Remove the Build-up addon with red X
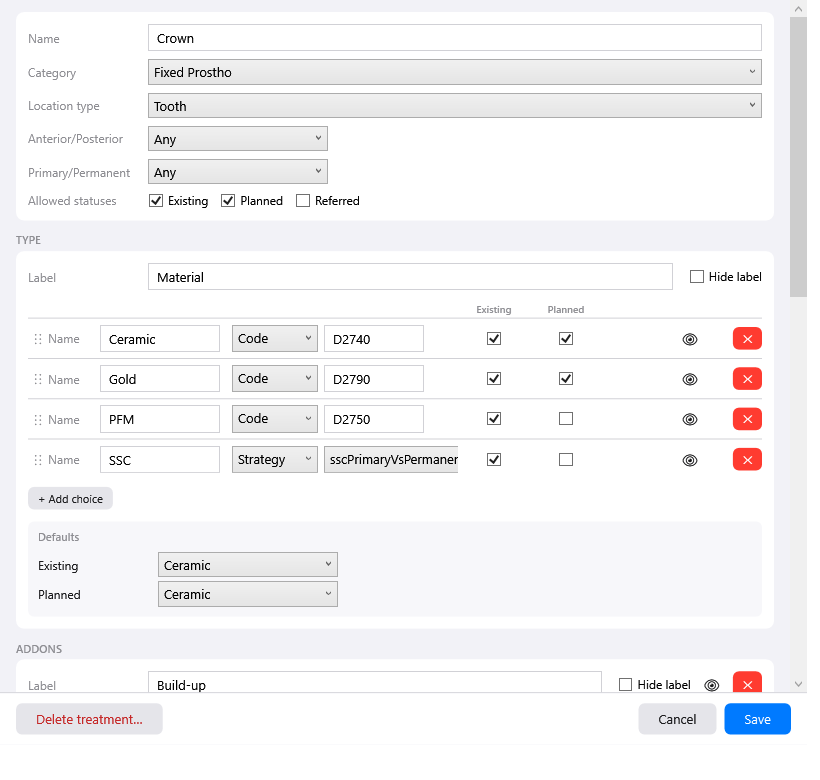 747,683
